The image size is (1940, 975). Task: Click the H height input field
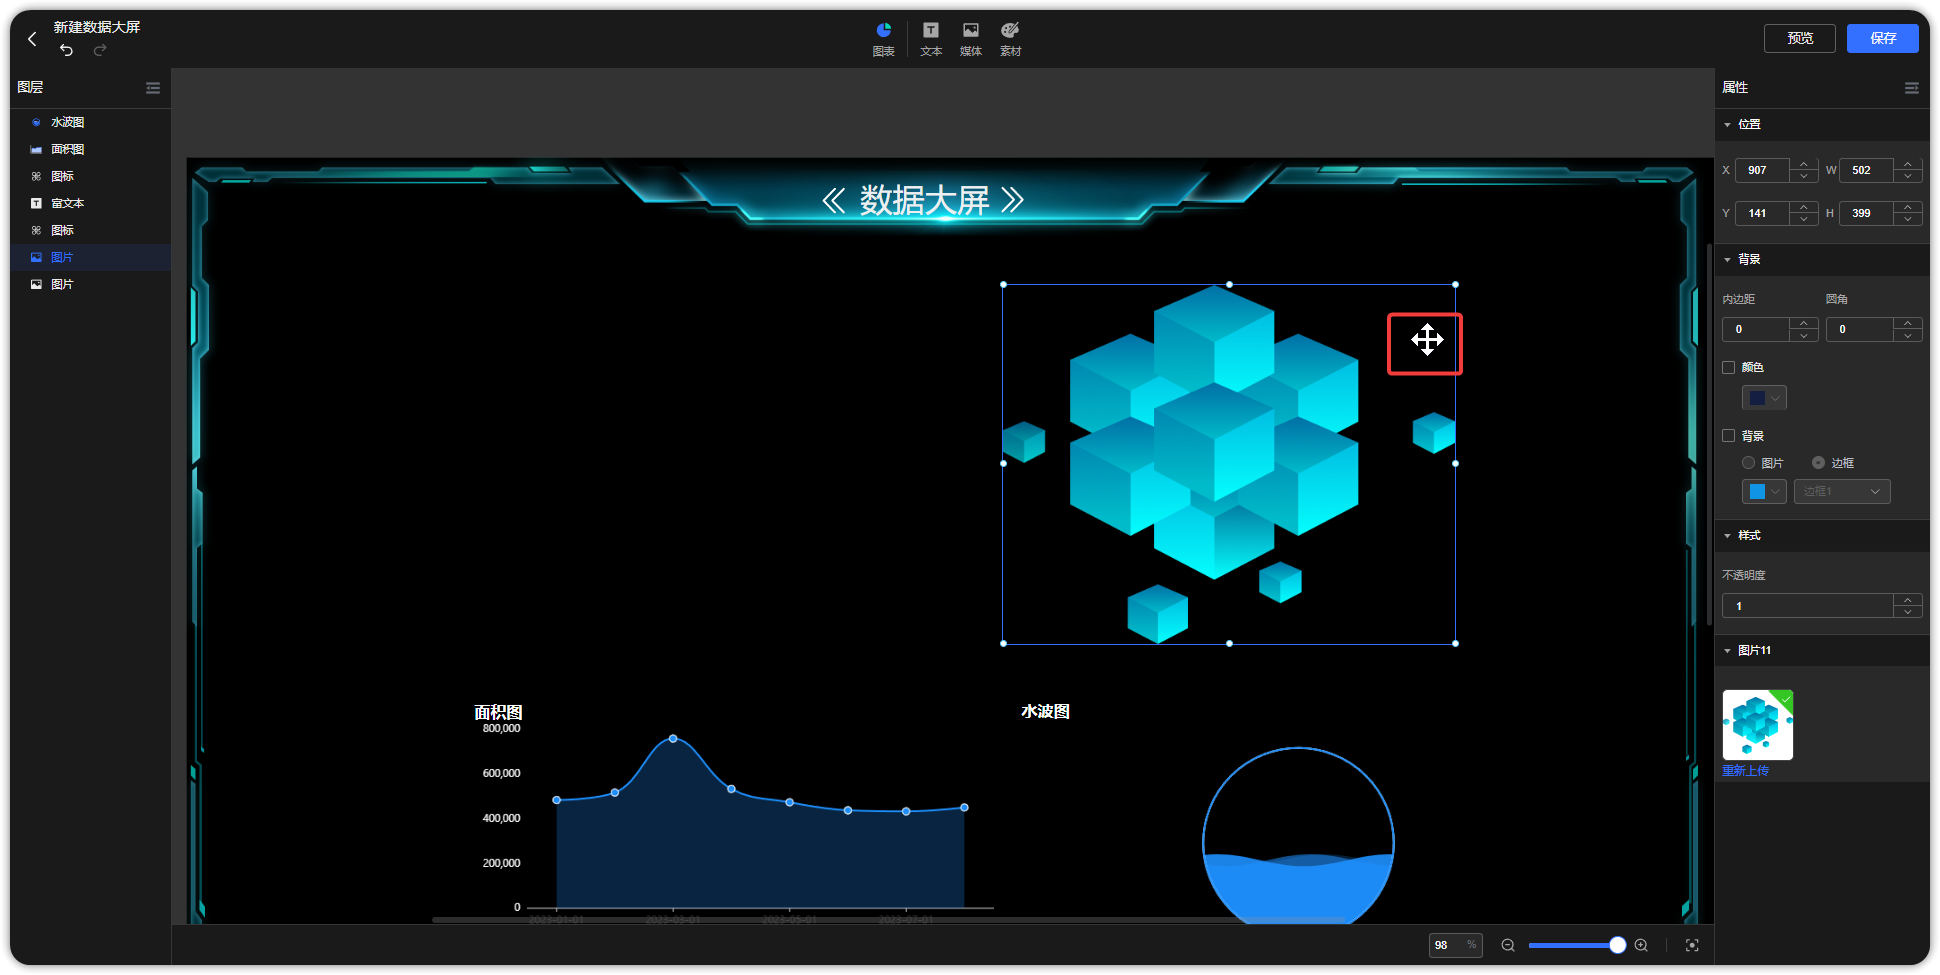(1866, 213)
